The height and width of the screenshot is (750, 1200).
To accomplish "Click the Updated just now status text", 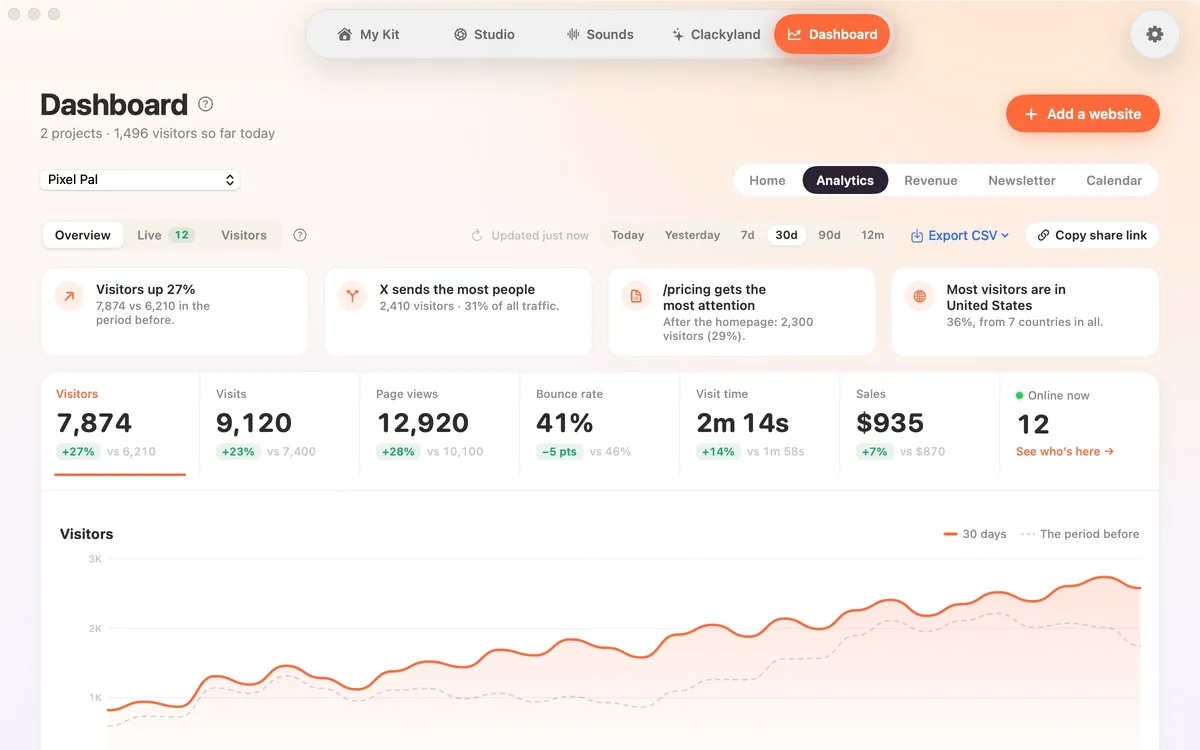I will [x=540, y=236].
